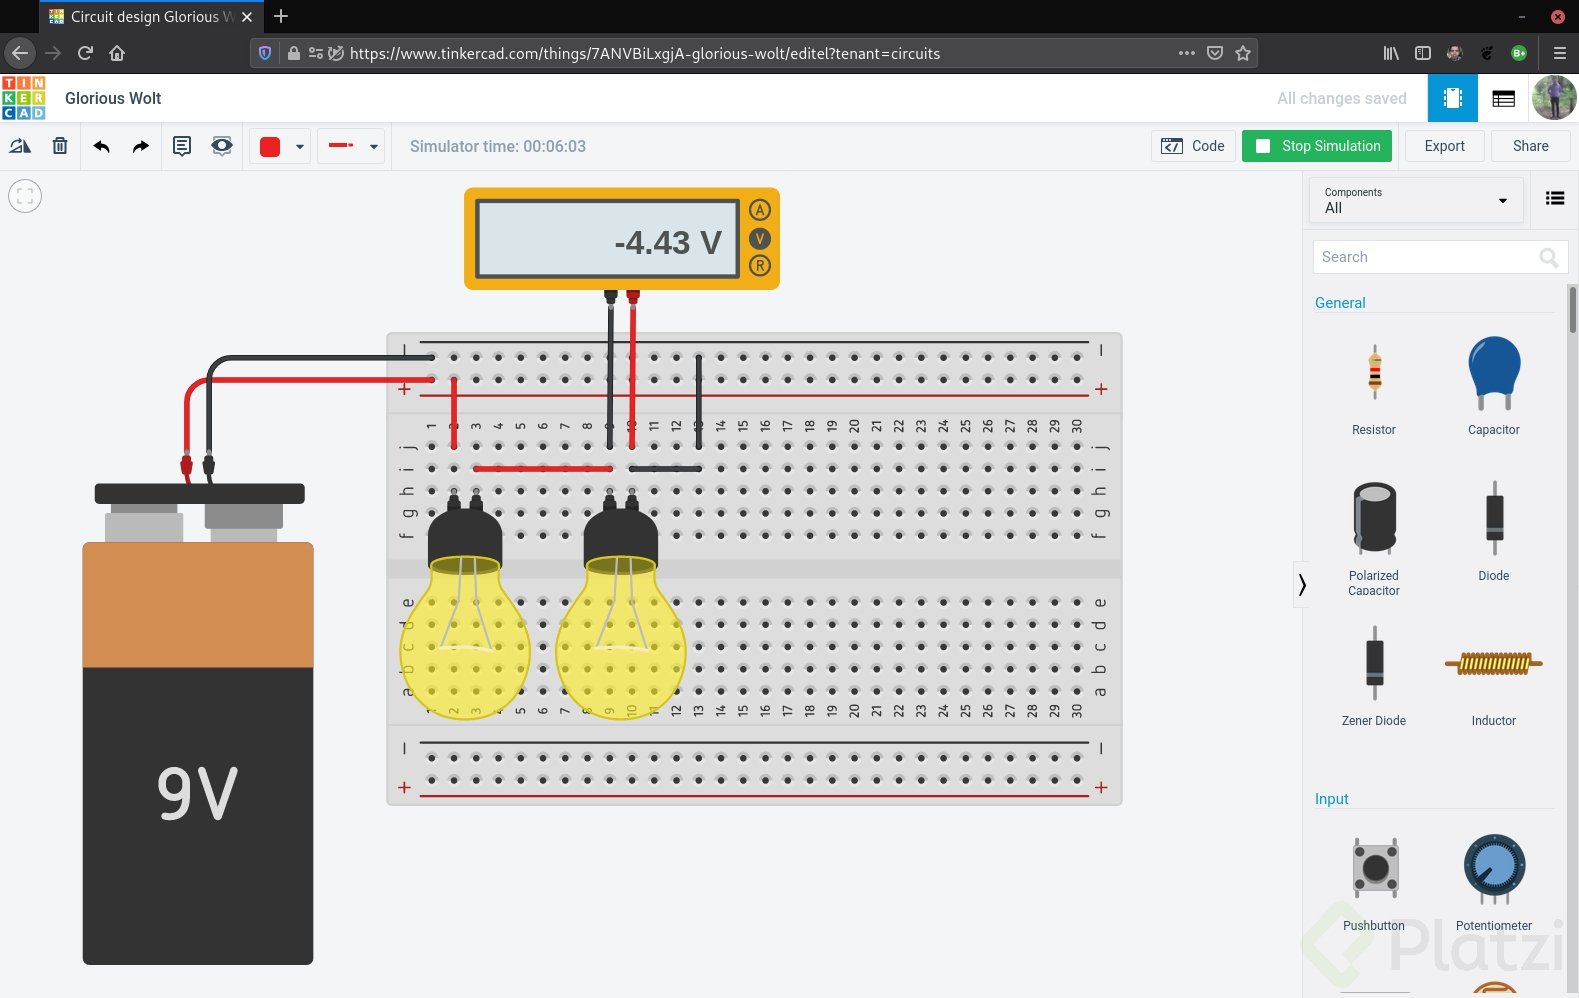
Task: Click the Share button
Action: 1531,146
